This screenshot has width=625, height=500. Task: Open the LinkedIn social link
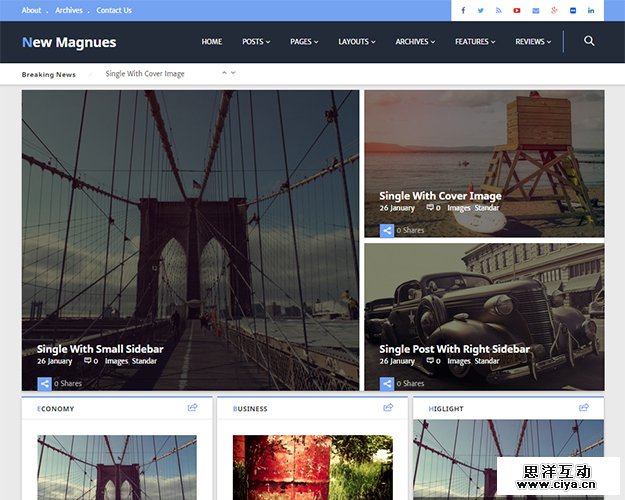click(590, 10)
